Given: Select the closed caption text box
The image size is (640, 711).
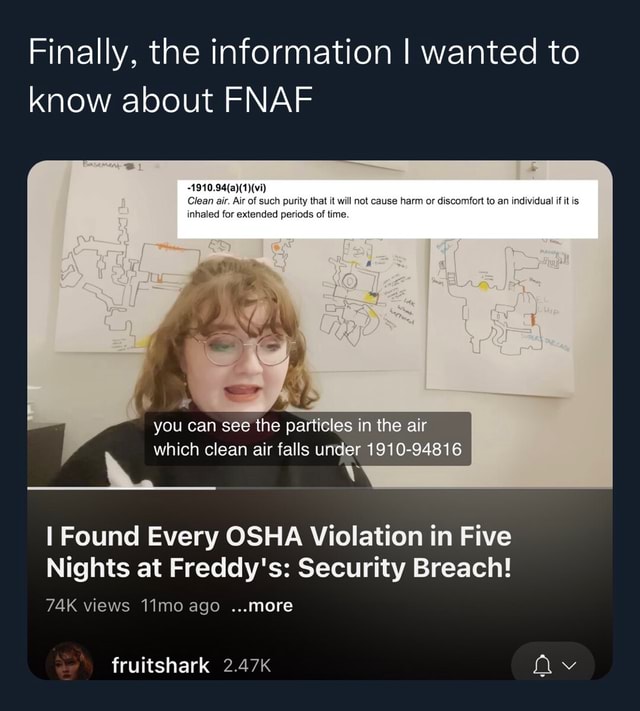Looking at the screenshot, I should pyautogui.click(x=308, y=438).
